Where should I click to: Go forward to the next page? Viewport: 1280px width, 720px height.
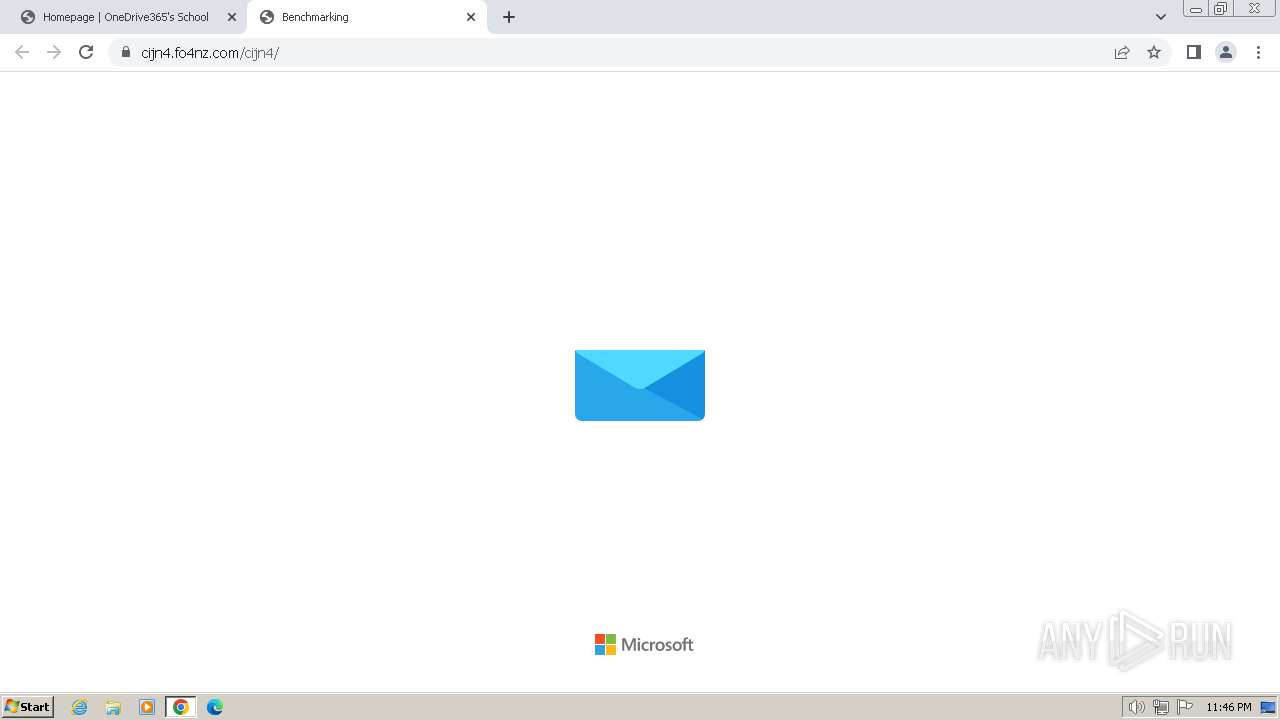pos(54,52)
